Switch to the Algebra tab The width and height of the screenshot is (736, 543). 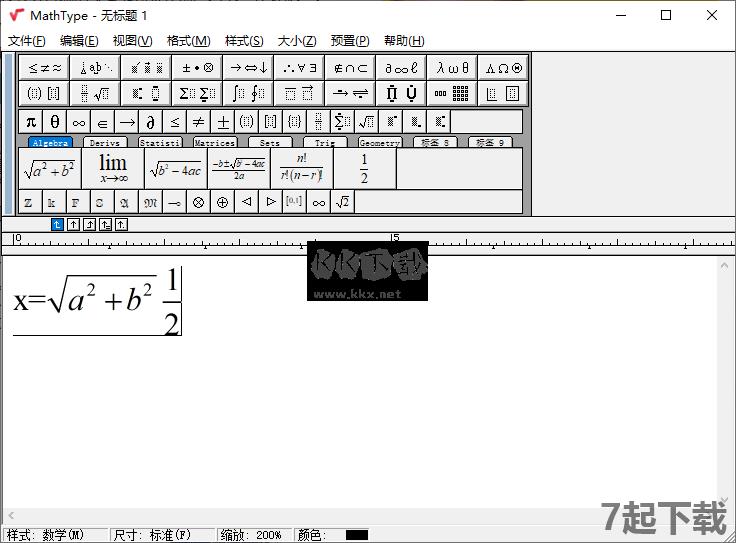[x=50, y=142]
